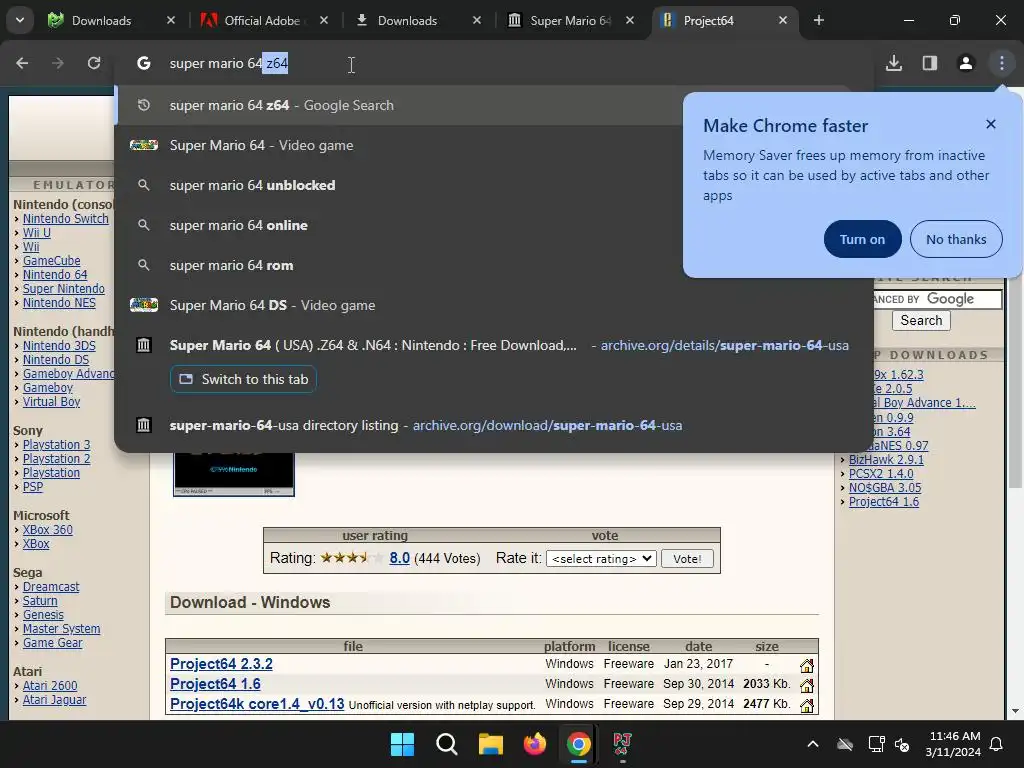
Task: Choose Super Mario 64 DS Video game suggestion
Action: [x=494, y=305]
